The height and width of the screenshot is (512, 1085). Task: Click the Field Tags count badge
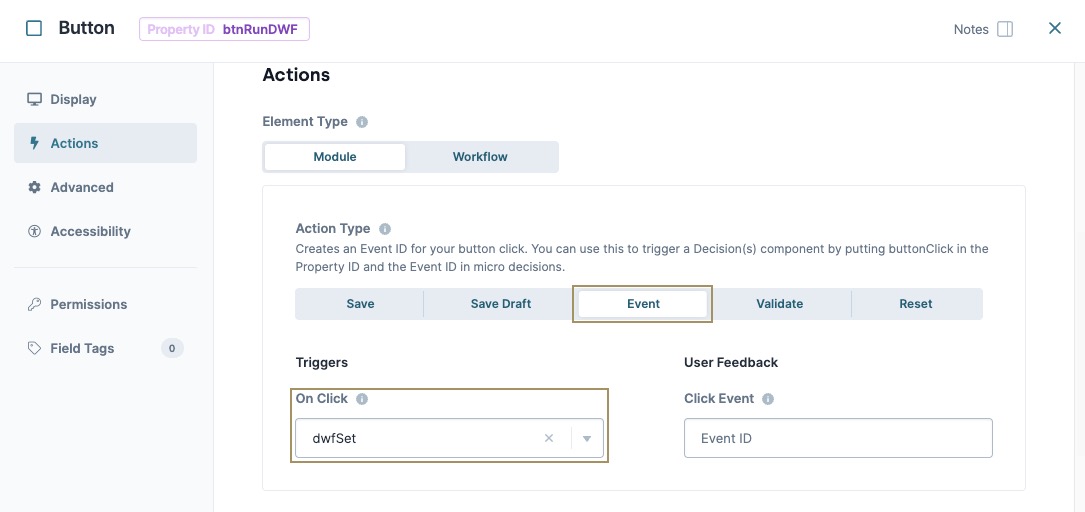(172, 348)
